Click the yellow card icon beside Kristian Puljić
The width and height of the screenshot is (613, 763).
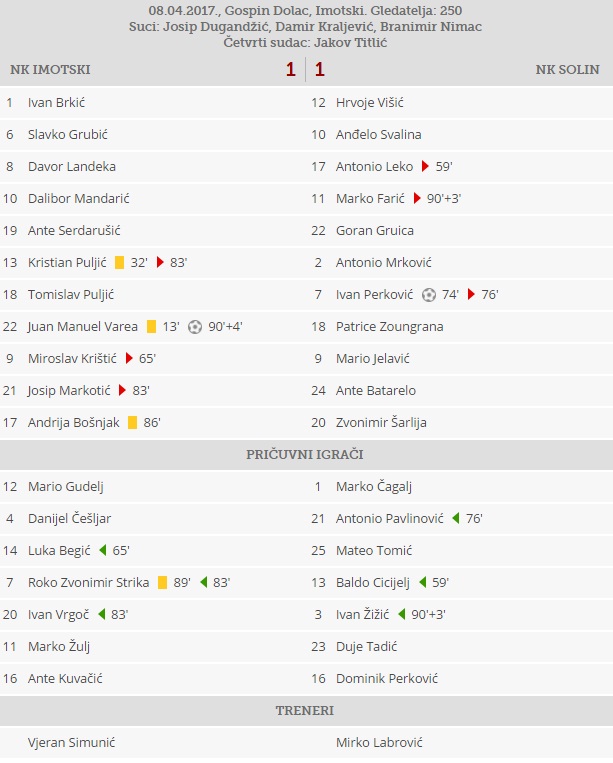[x=119, y=262]
